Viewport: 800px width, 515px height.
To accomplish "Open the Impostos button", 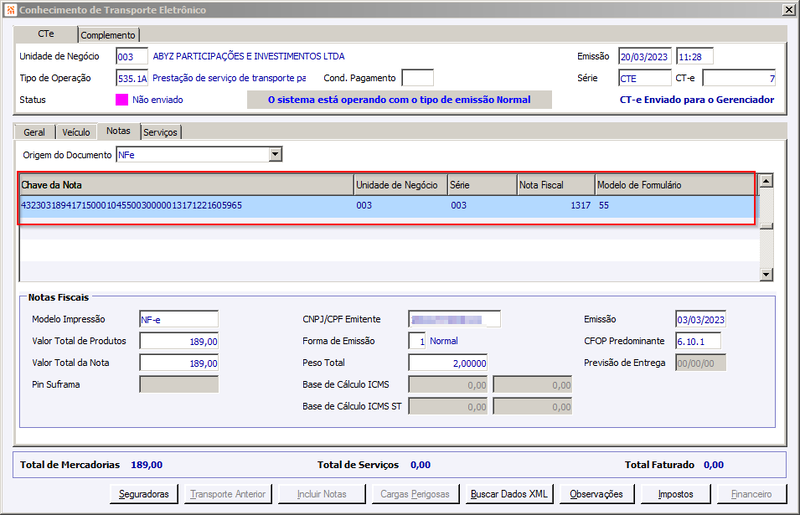I will click(676, 494).
